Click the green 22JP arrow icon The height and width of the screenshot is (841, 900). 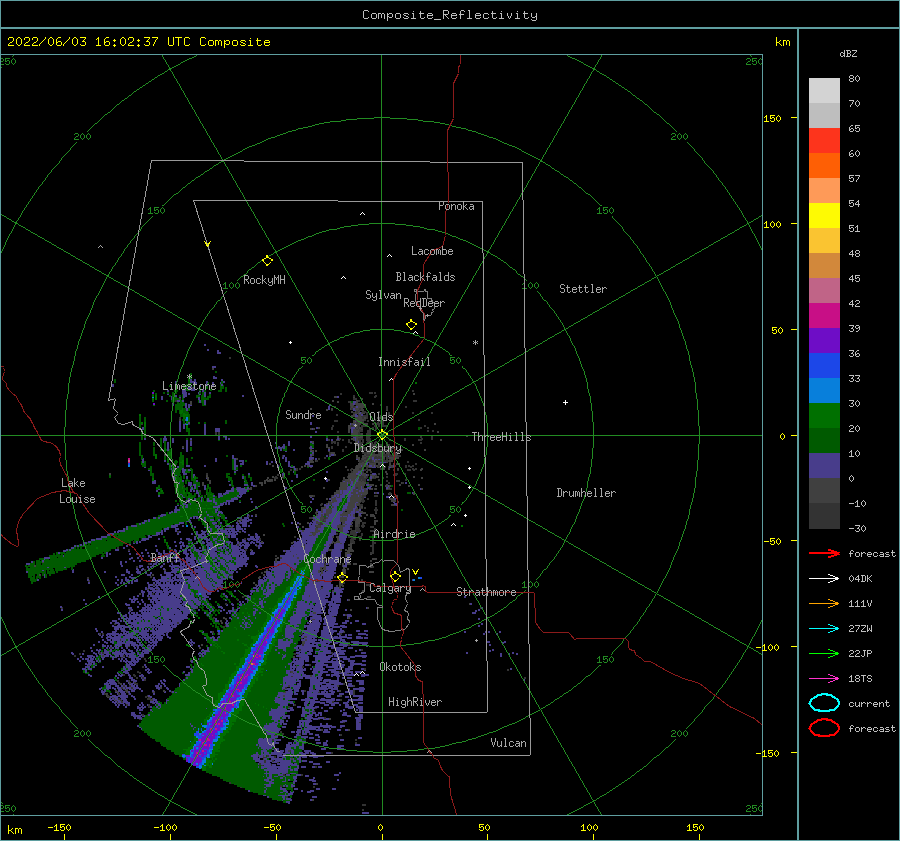pyautogui.click(x=824, y=653)
